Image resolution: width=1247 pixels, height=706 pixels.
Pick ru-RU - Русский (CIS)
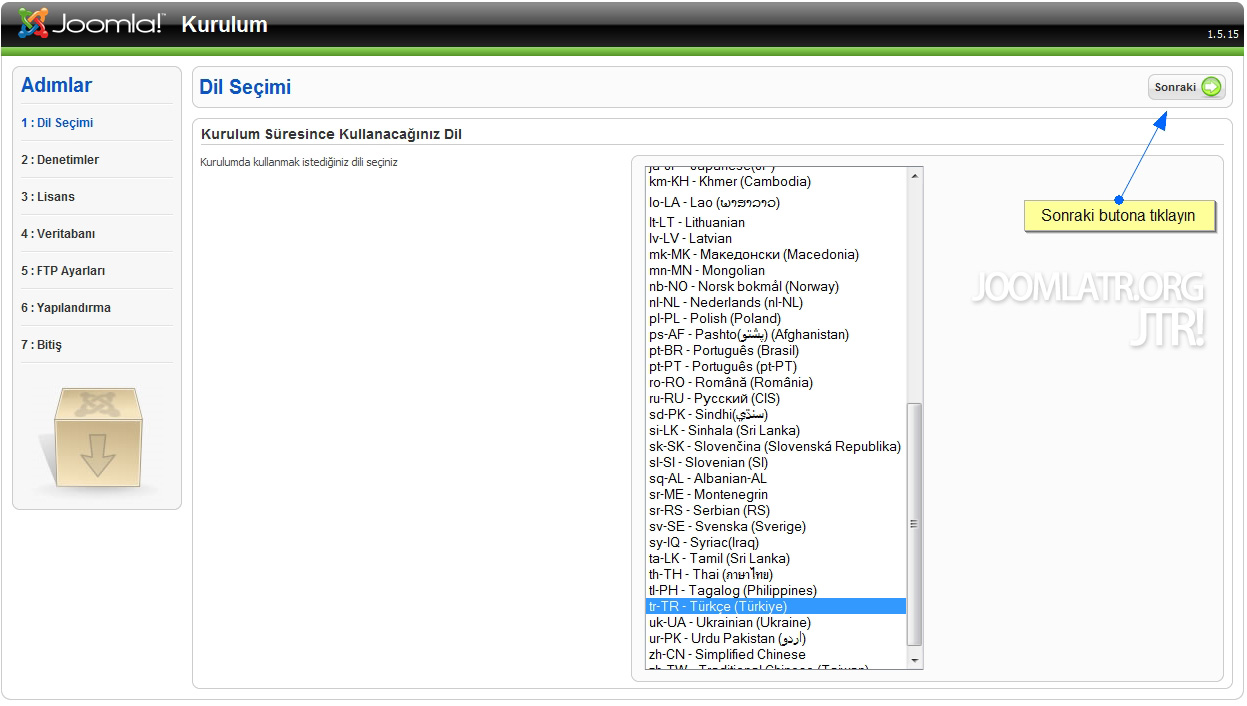[776, 398]
